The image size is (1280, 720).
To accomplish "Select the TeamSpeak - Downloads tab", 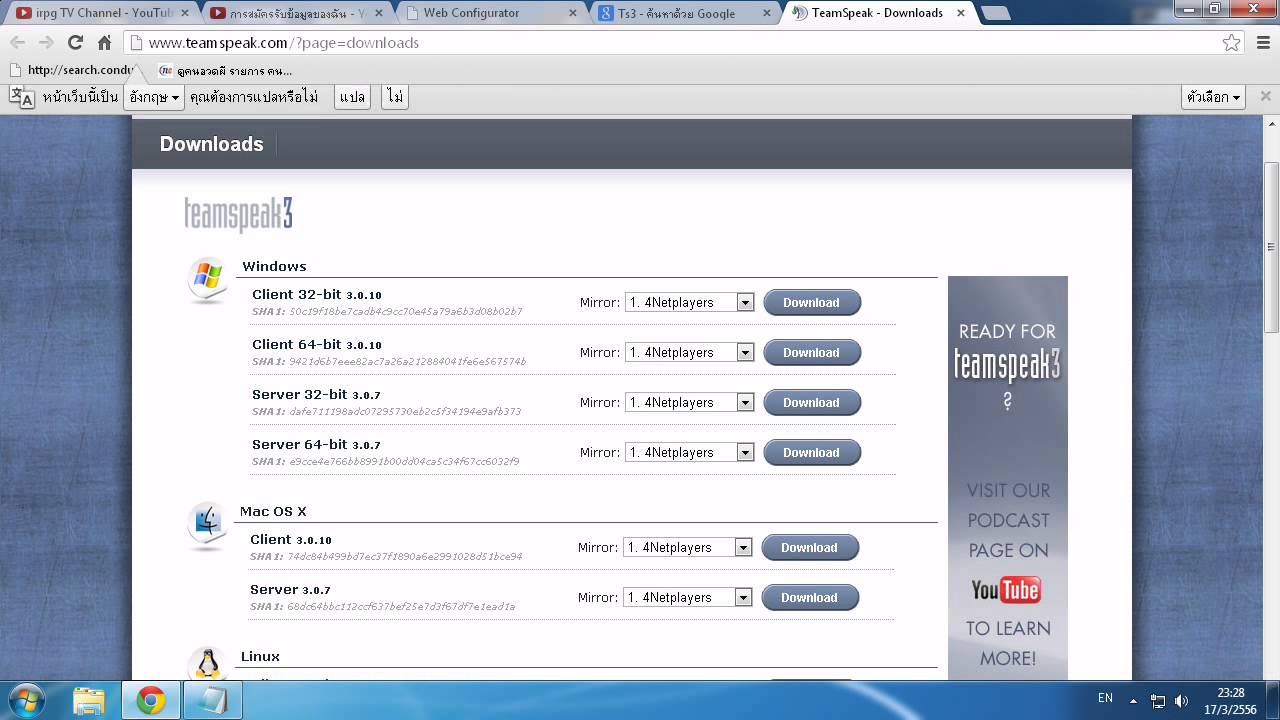I will [x=877, y=13].
